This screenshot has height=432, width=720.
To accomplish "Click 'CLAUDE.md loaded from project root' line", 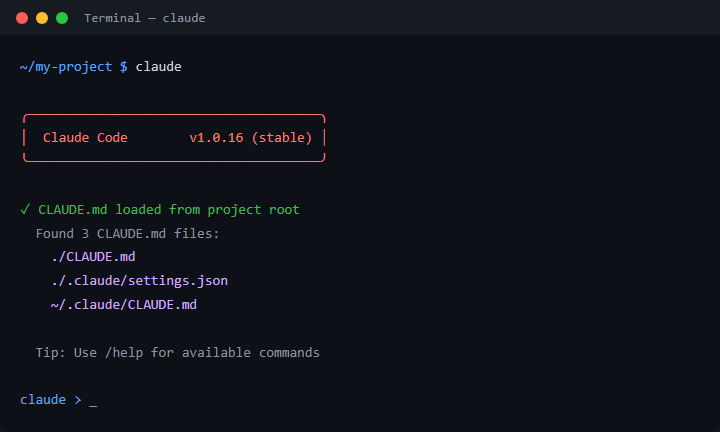I will click(169, 210).
